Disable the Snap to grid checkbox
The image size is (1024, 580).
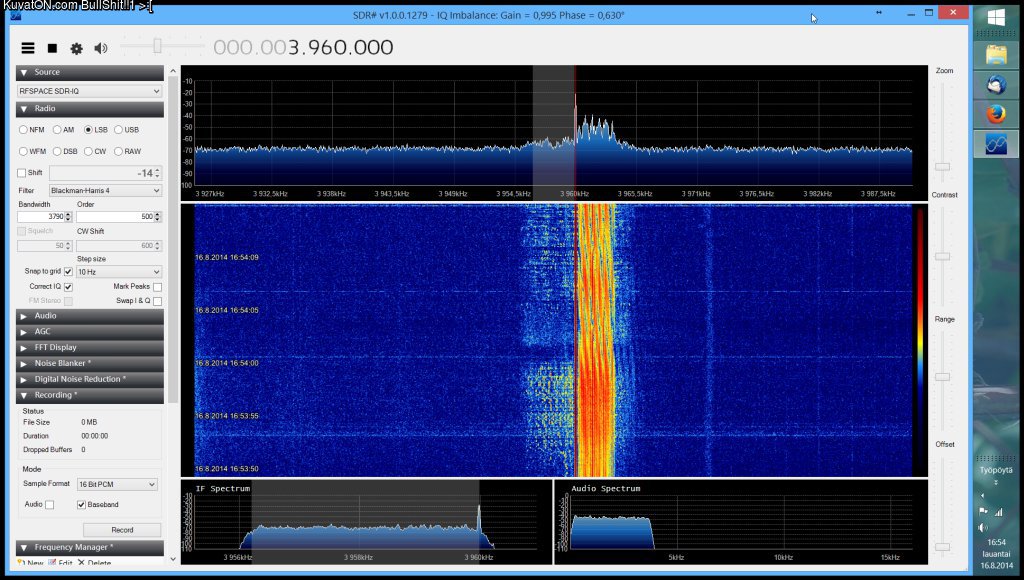68,271
